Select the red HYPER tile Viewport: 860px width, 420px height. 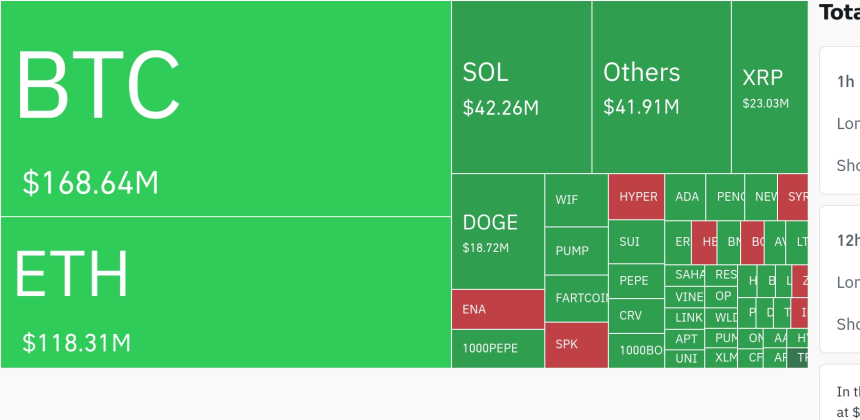coord(636,197)
